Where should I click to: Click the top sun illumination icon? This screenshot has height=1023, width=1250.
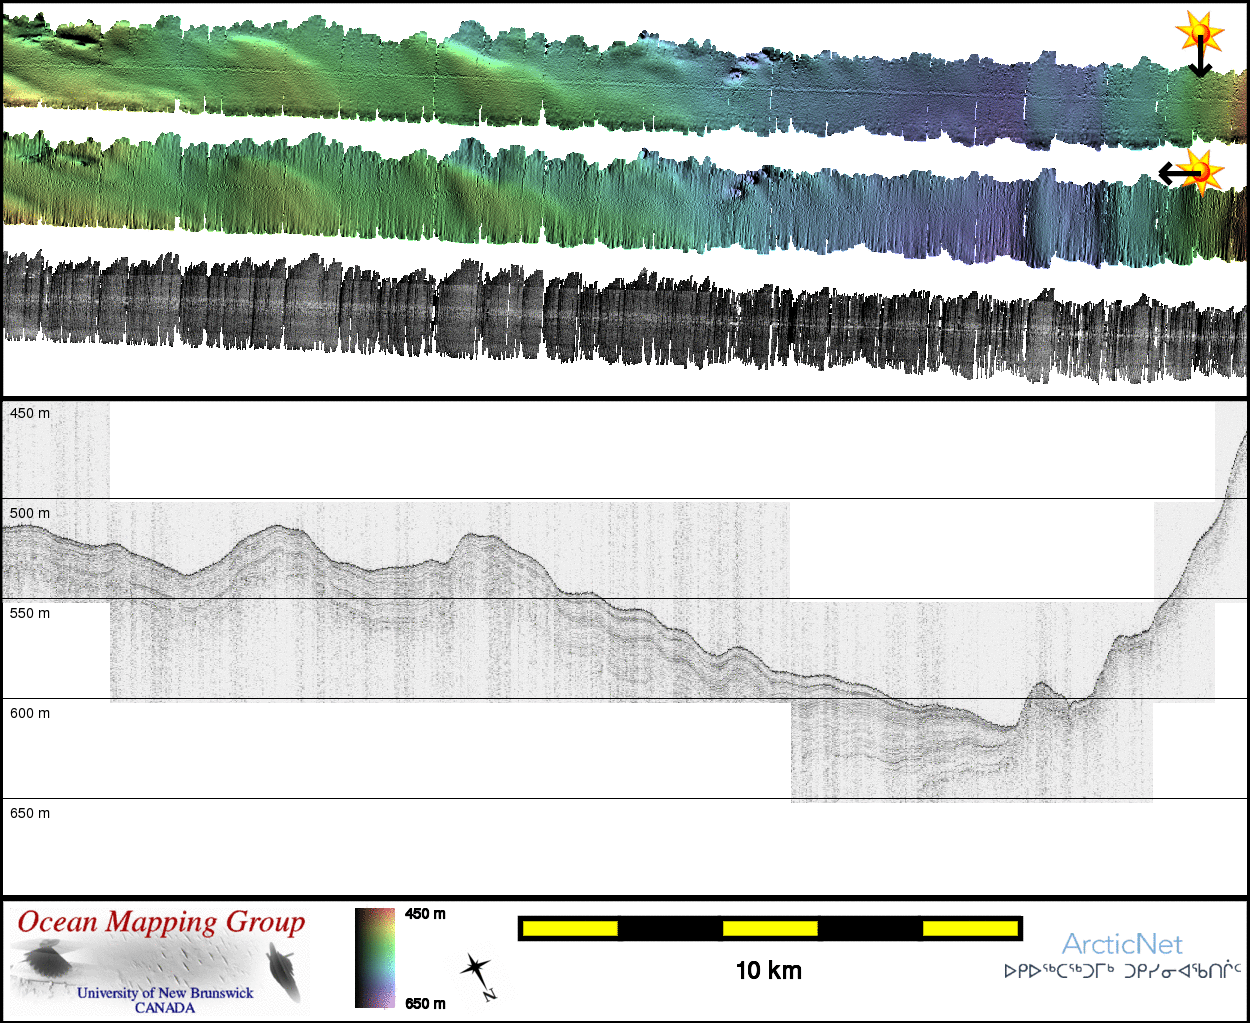coord(1199,31)
